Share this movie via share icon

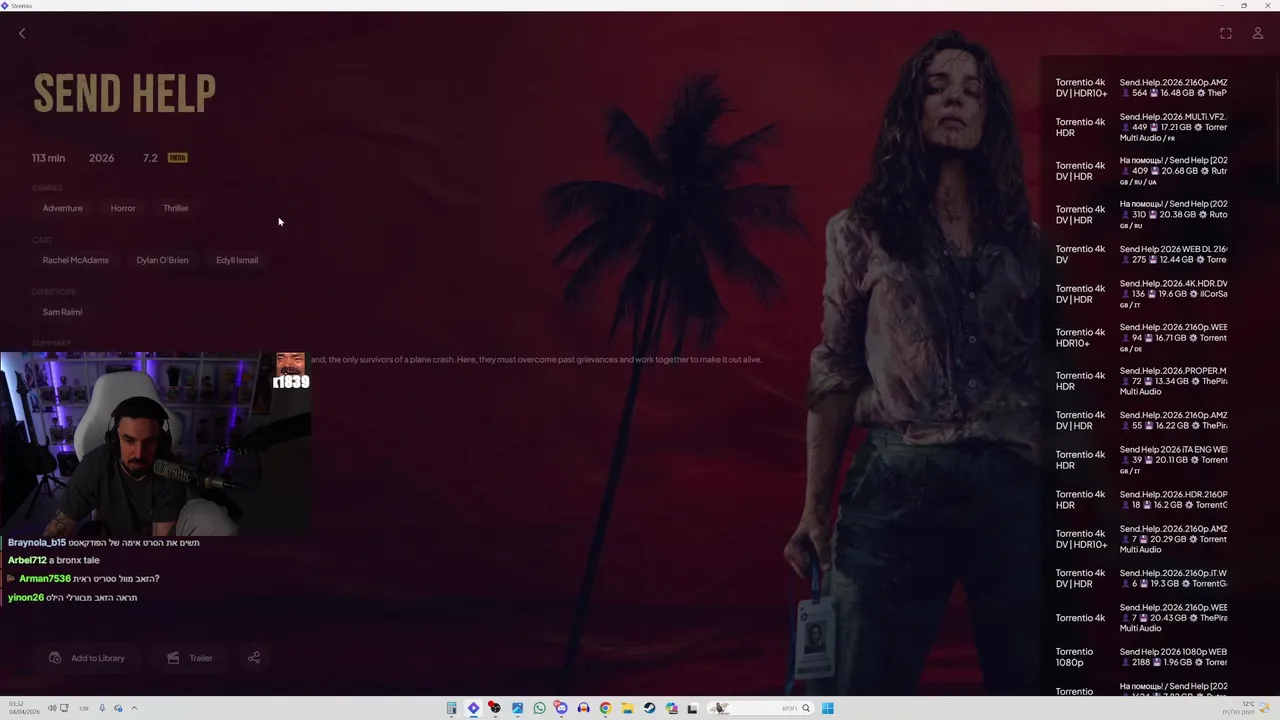tap(254, 657)
